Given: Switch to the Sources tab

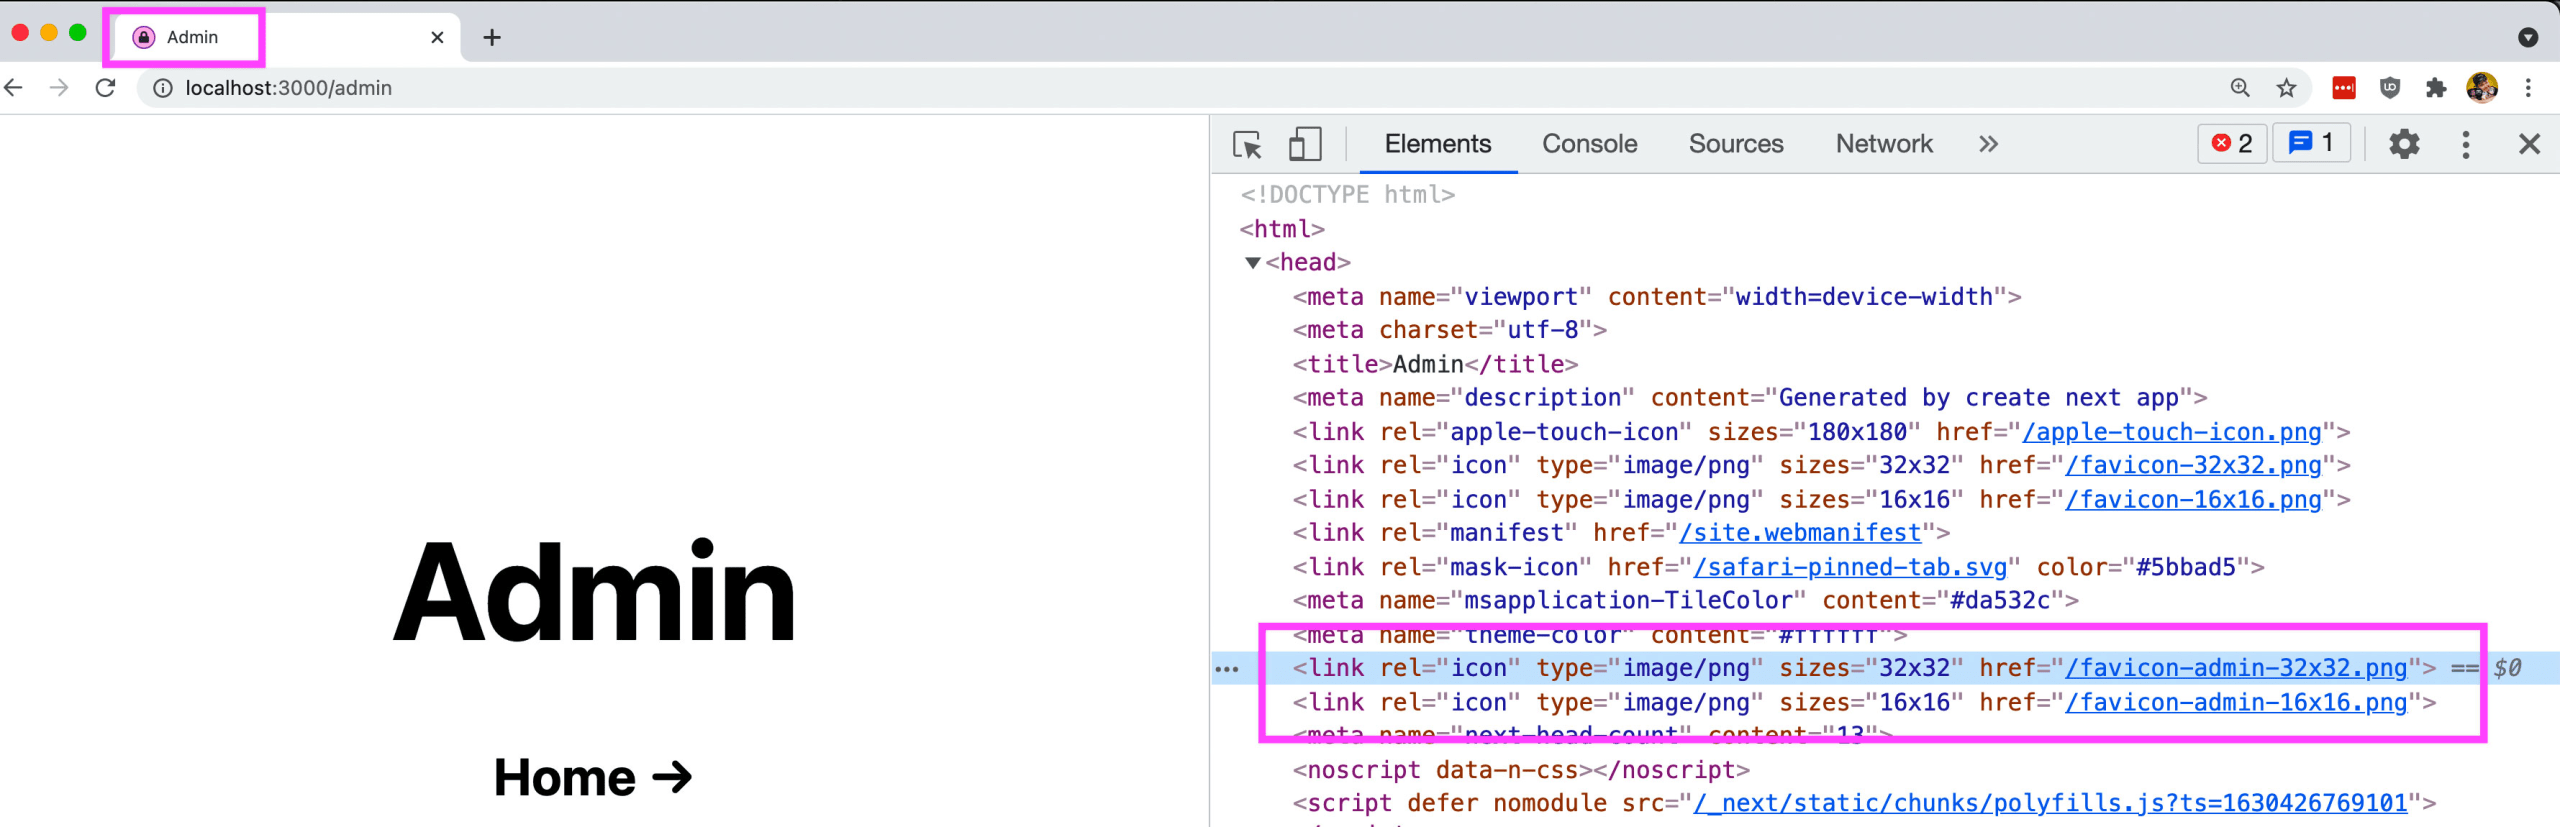Looking at the screenshot, I should (1736, 144).
